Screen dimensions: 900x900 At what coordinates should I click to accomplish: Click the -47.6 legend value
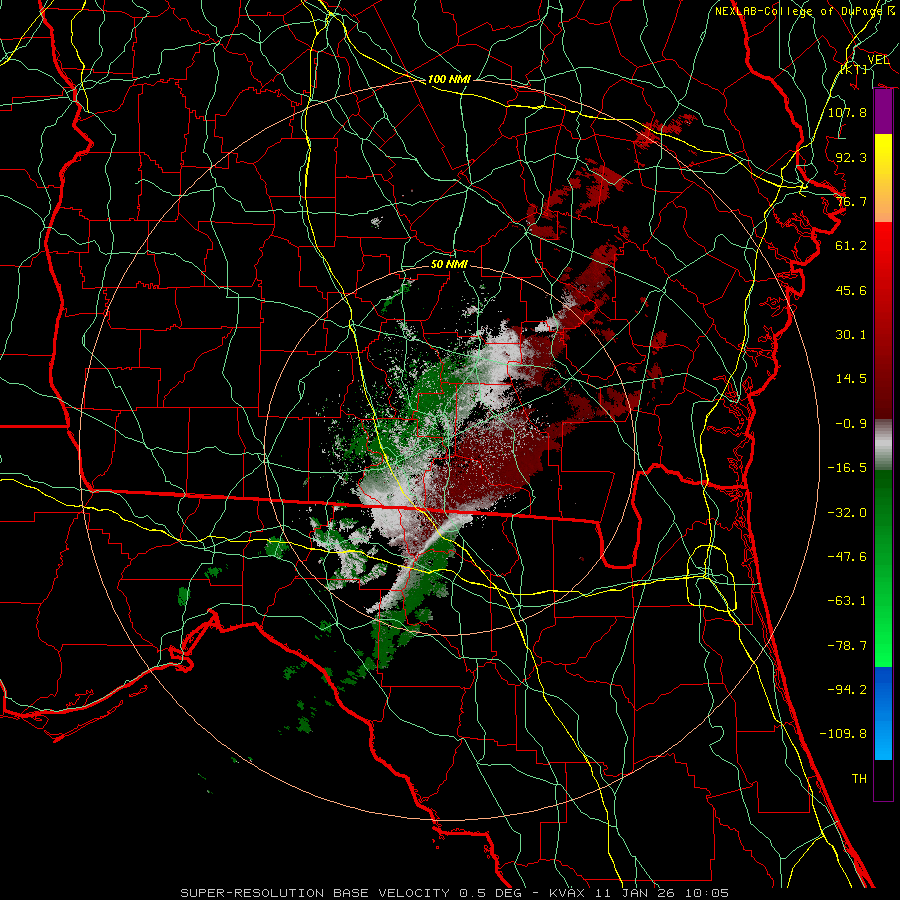(x=847, y=556)
